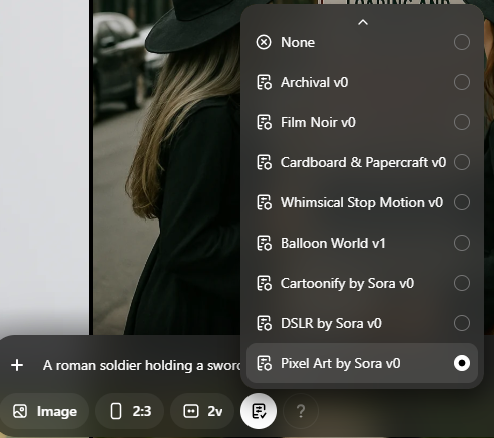Click the Cartoonify by Sora v0 preset icon
Image resolution: width=494 pixels, height=438 pixels.
[264, 283]
